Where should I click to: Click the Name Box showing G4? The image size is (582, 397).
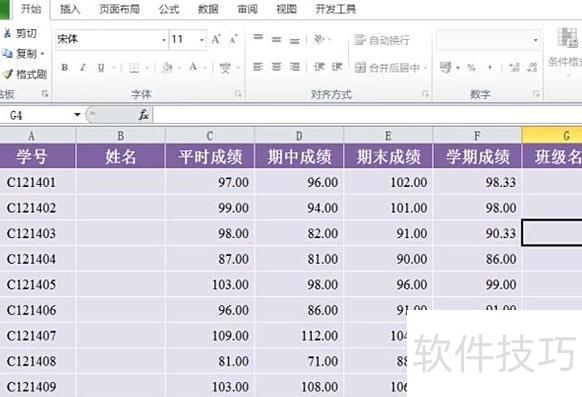(x=36, y=115)
